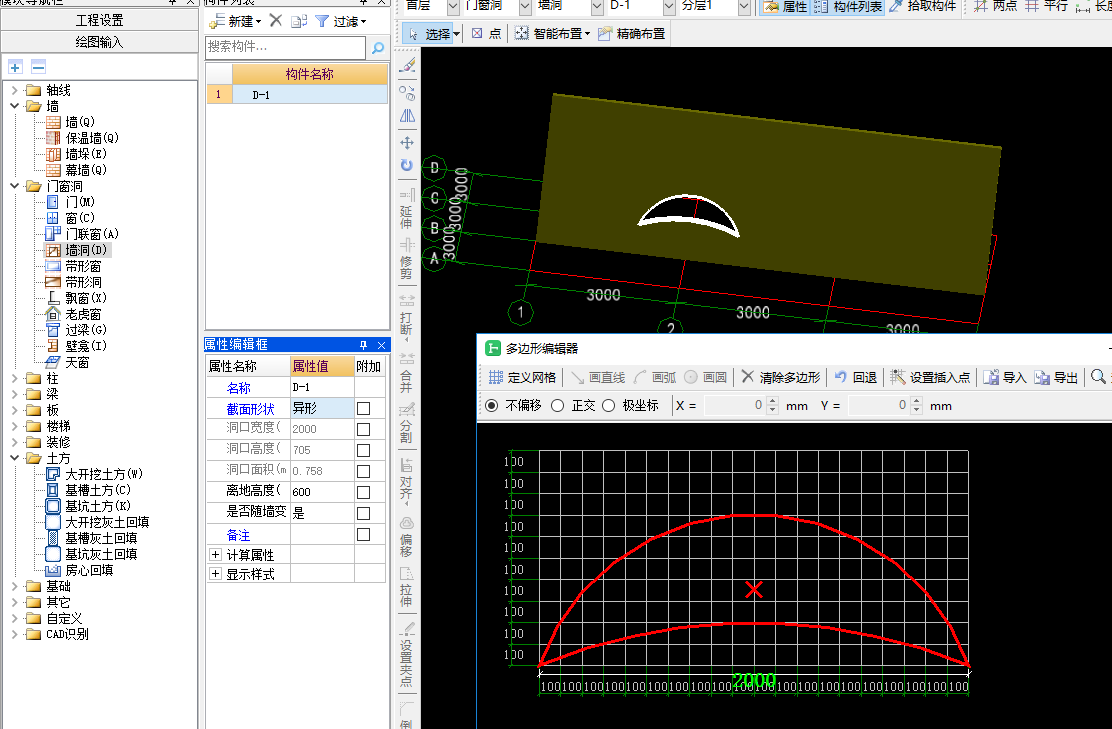Click 导入 import button
The width and height of the screenshot is (1112, 729).
[x=1005, y=377]
